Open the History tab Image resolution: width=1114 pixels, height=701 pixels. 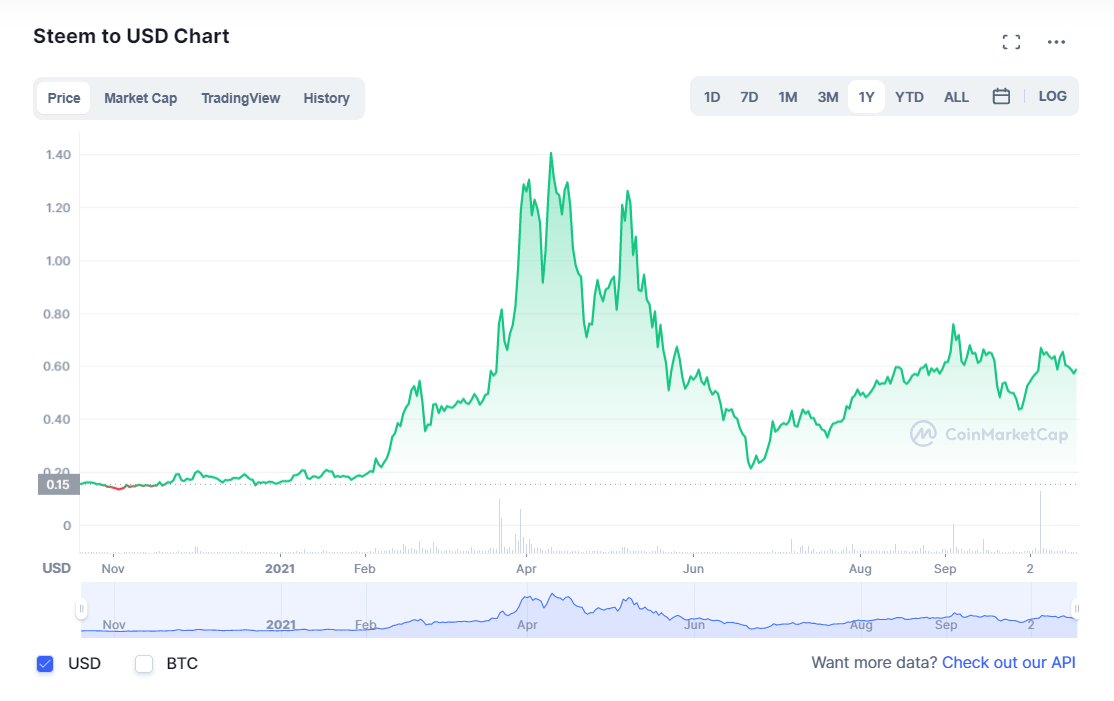pos(326,98)
